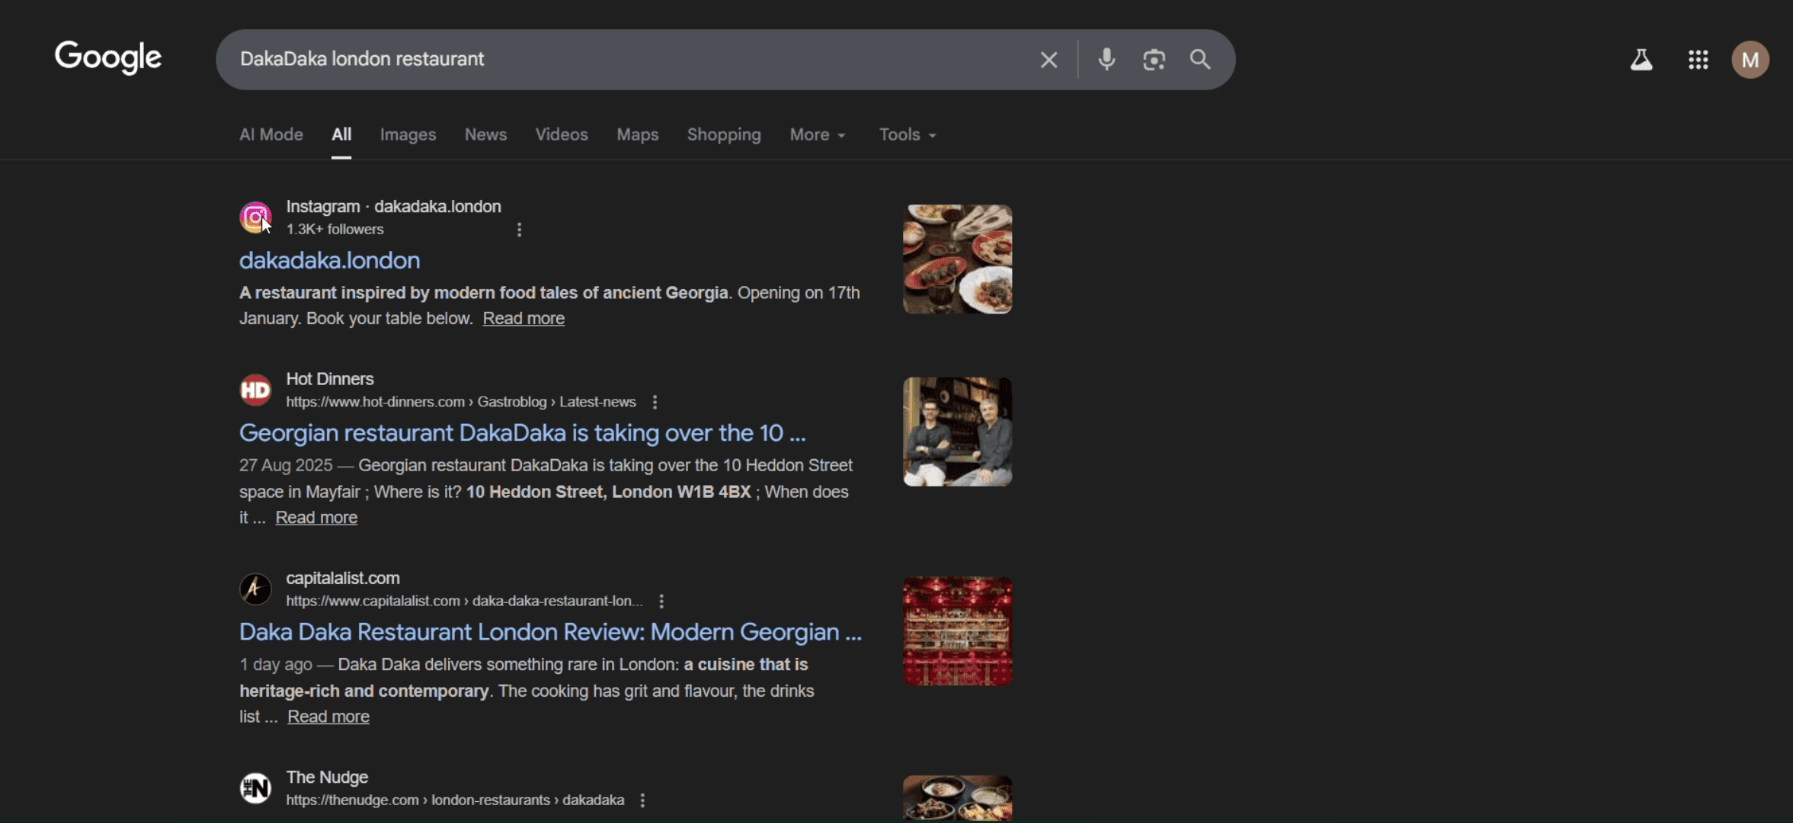This screenshot has width=1793, height=823.
Task: Clear the search box text
Action: [1048, 60]
